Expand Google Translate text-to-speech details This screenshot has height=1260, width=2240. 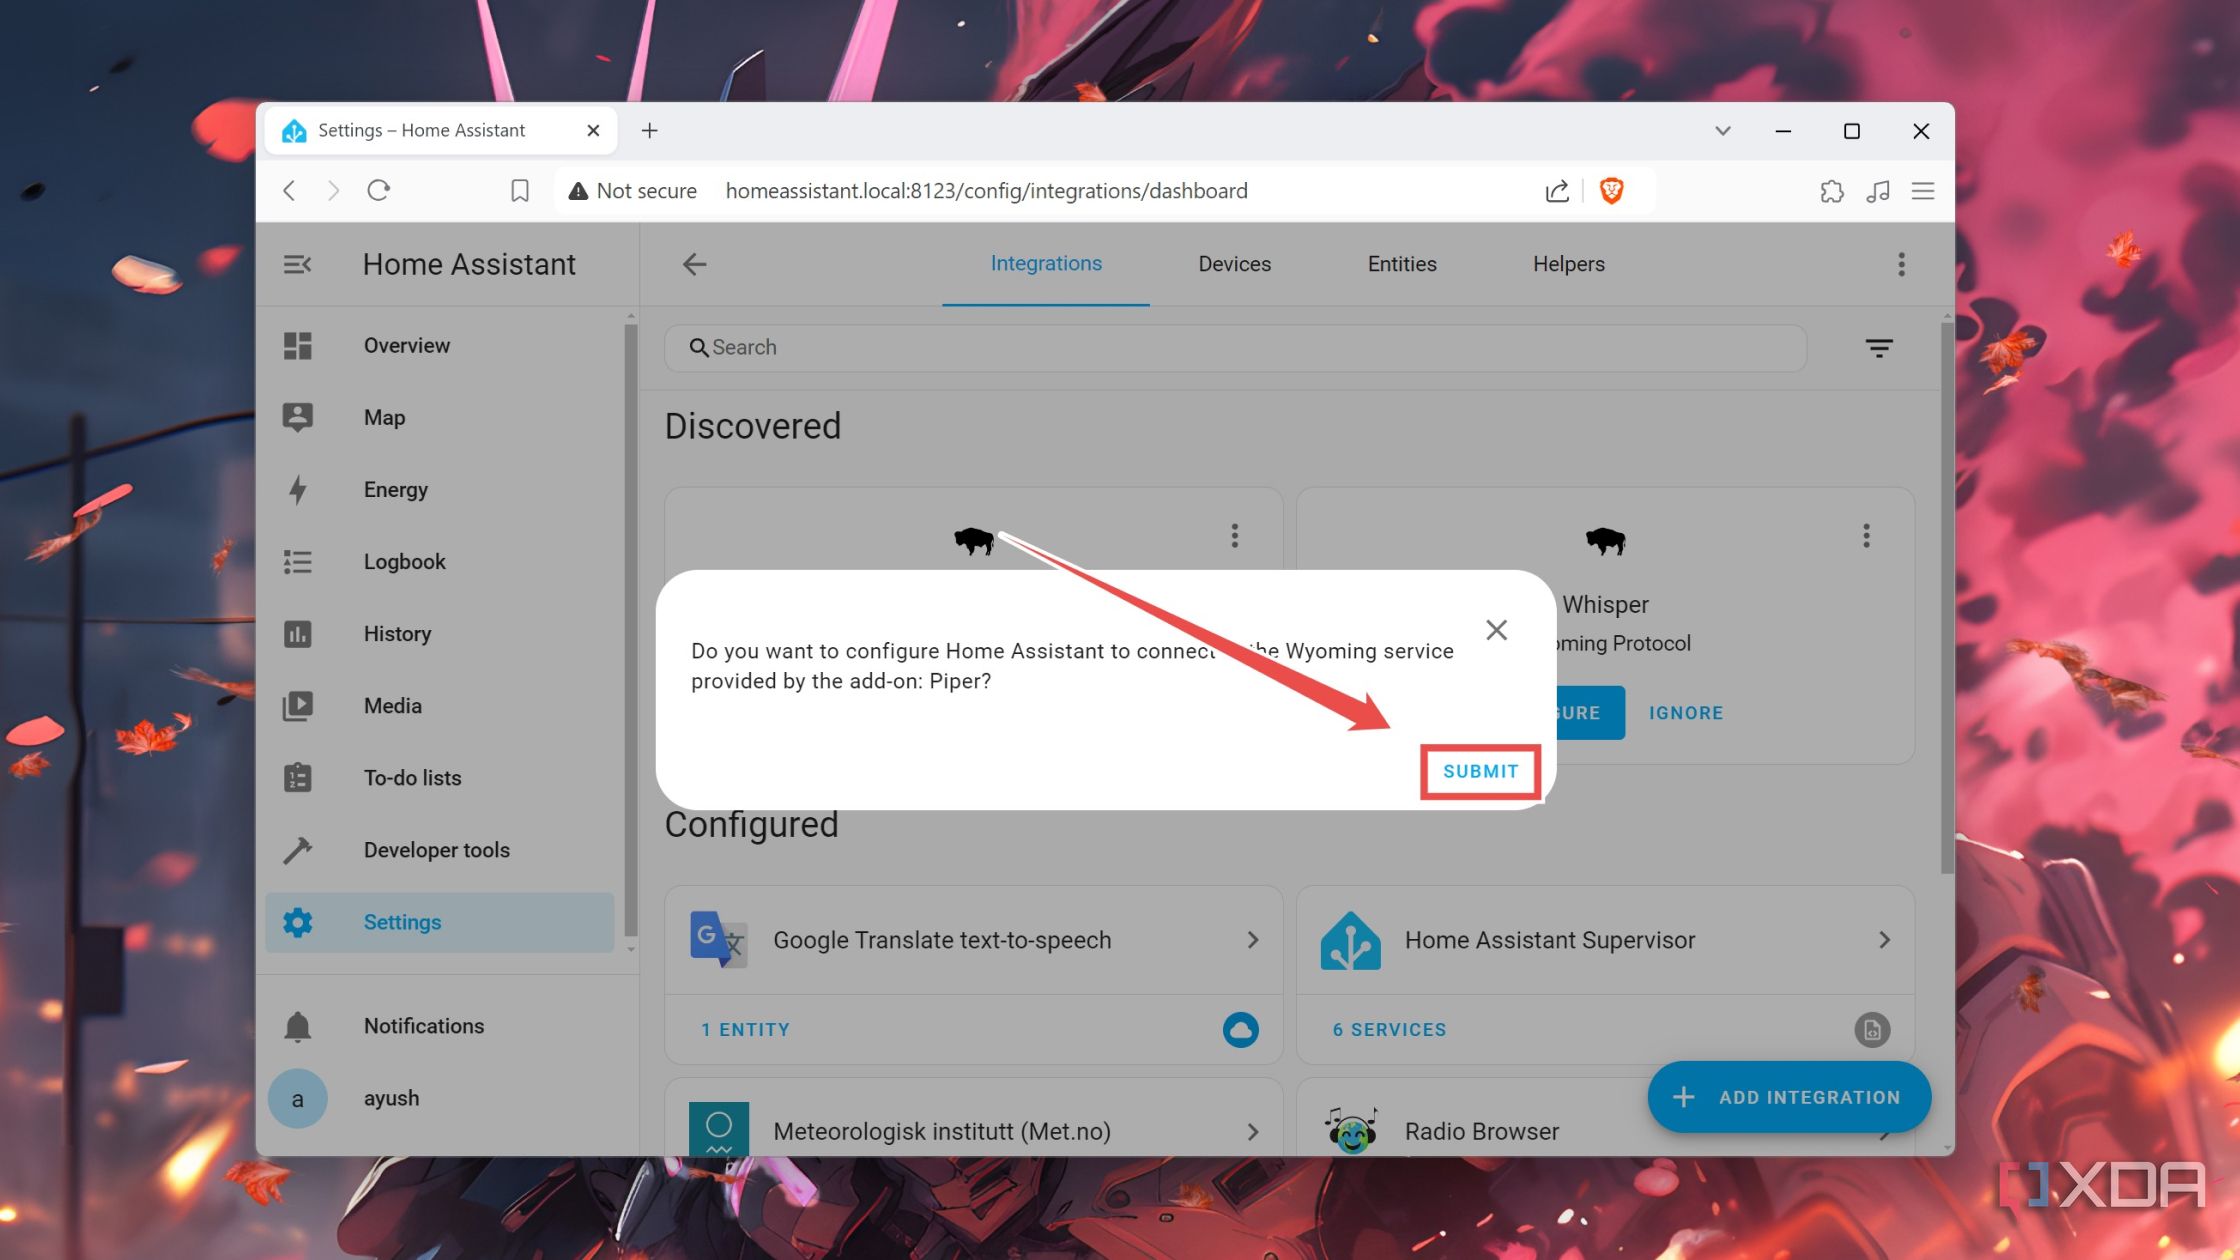[x=1252, y=939]
